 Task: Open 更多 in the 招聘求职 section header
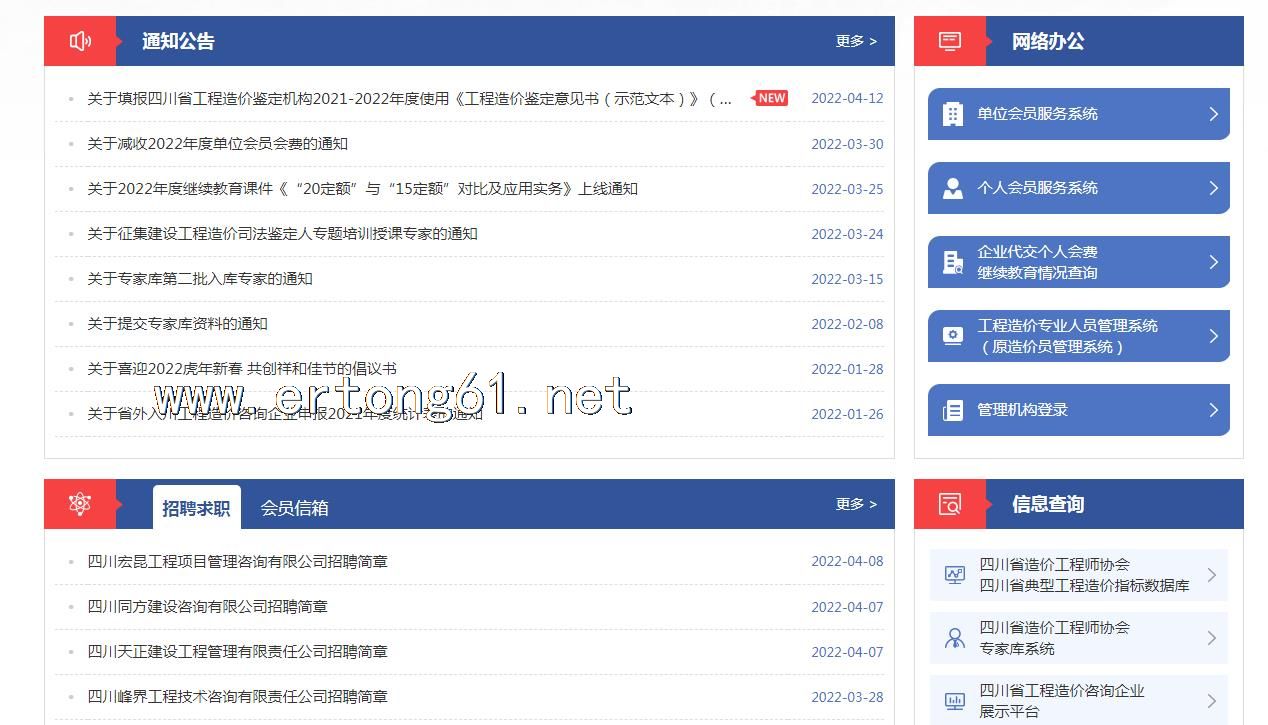point(856,504)
